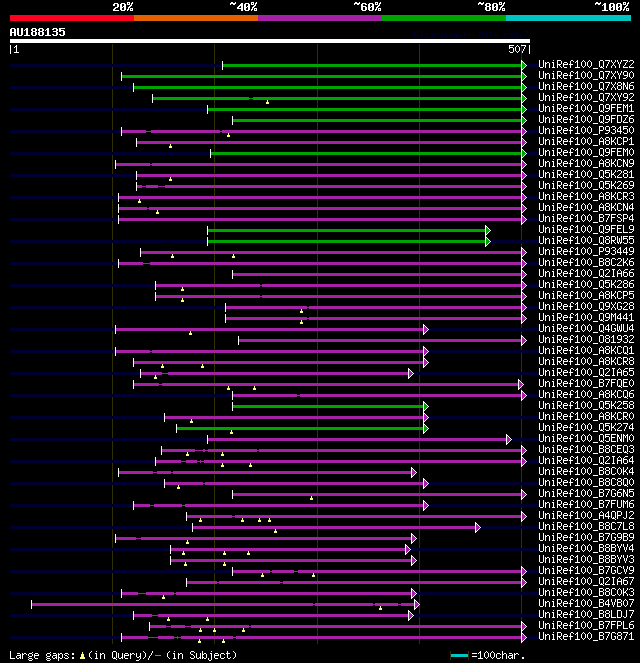Click the UniRef100_B4VB07 label
This screenshot has height=663, width=640.
(586, 603)
